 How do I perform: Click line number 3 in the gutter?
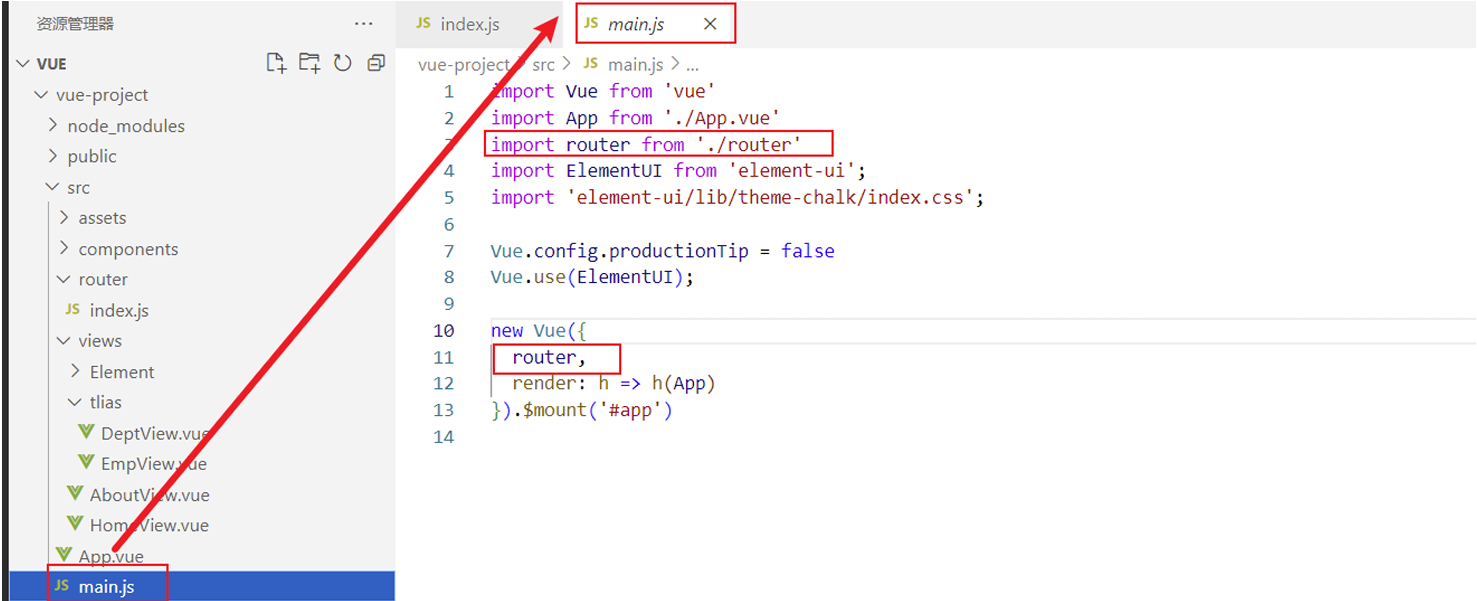point(449,144)
